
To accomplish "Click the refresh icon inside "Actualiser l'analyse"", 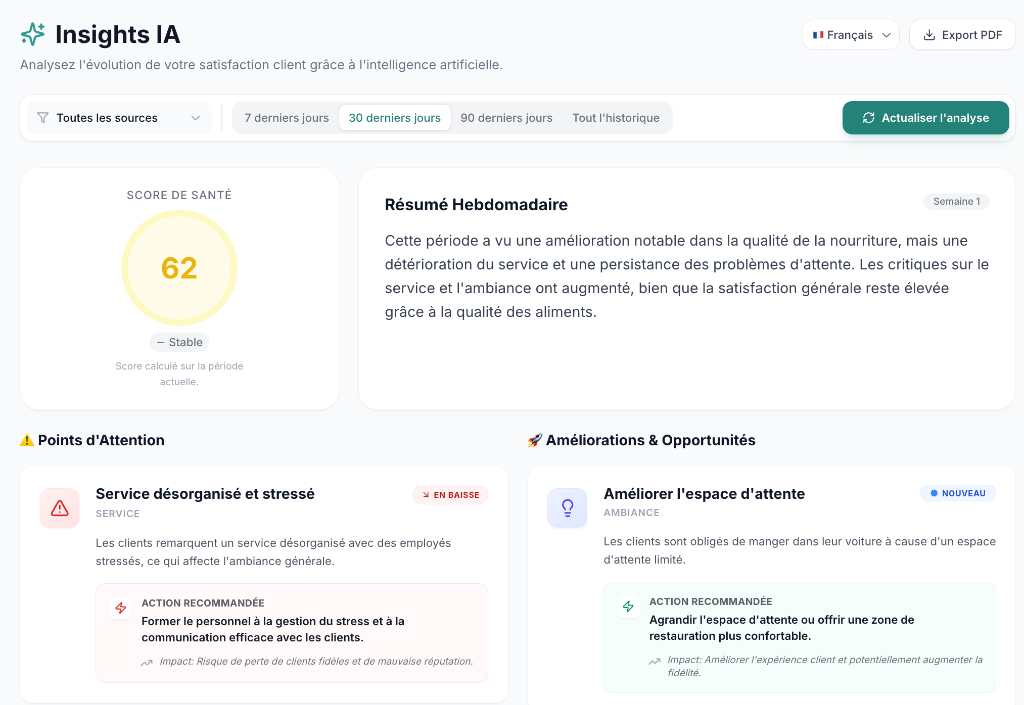I will (869, 117).
